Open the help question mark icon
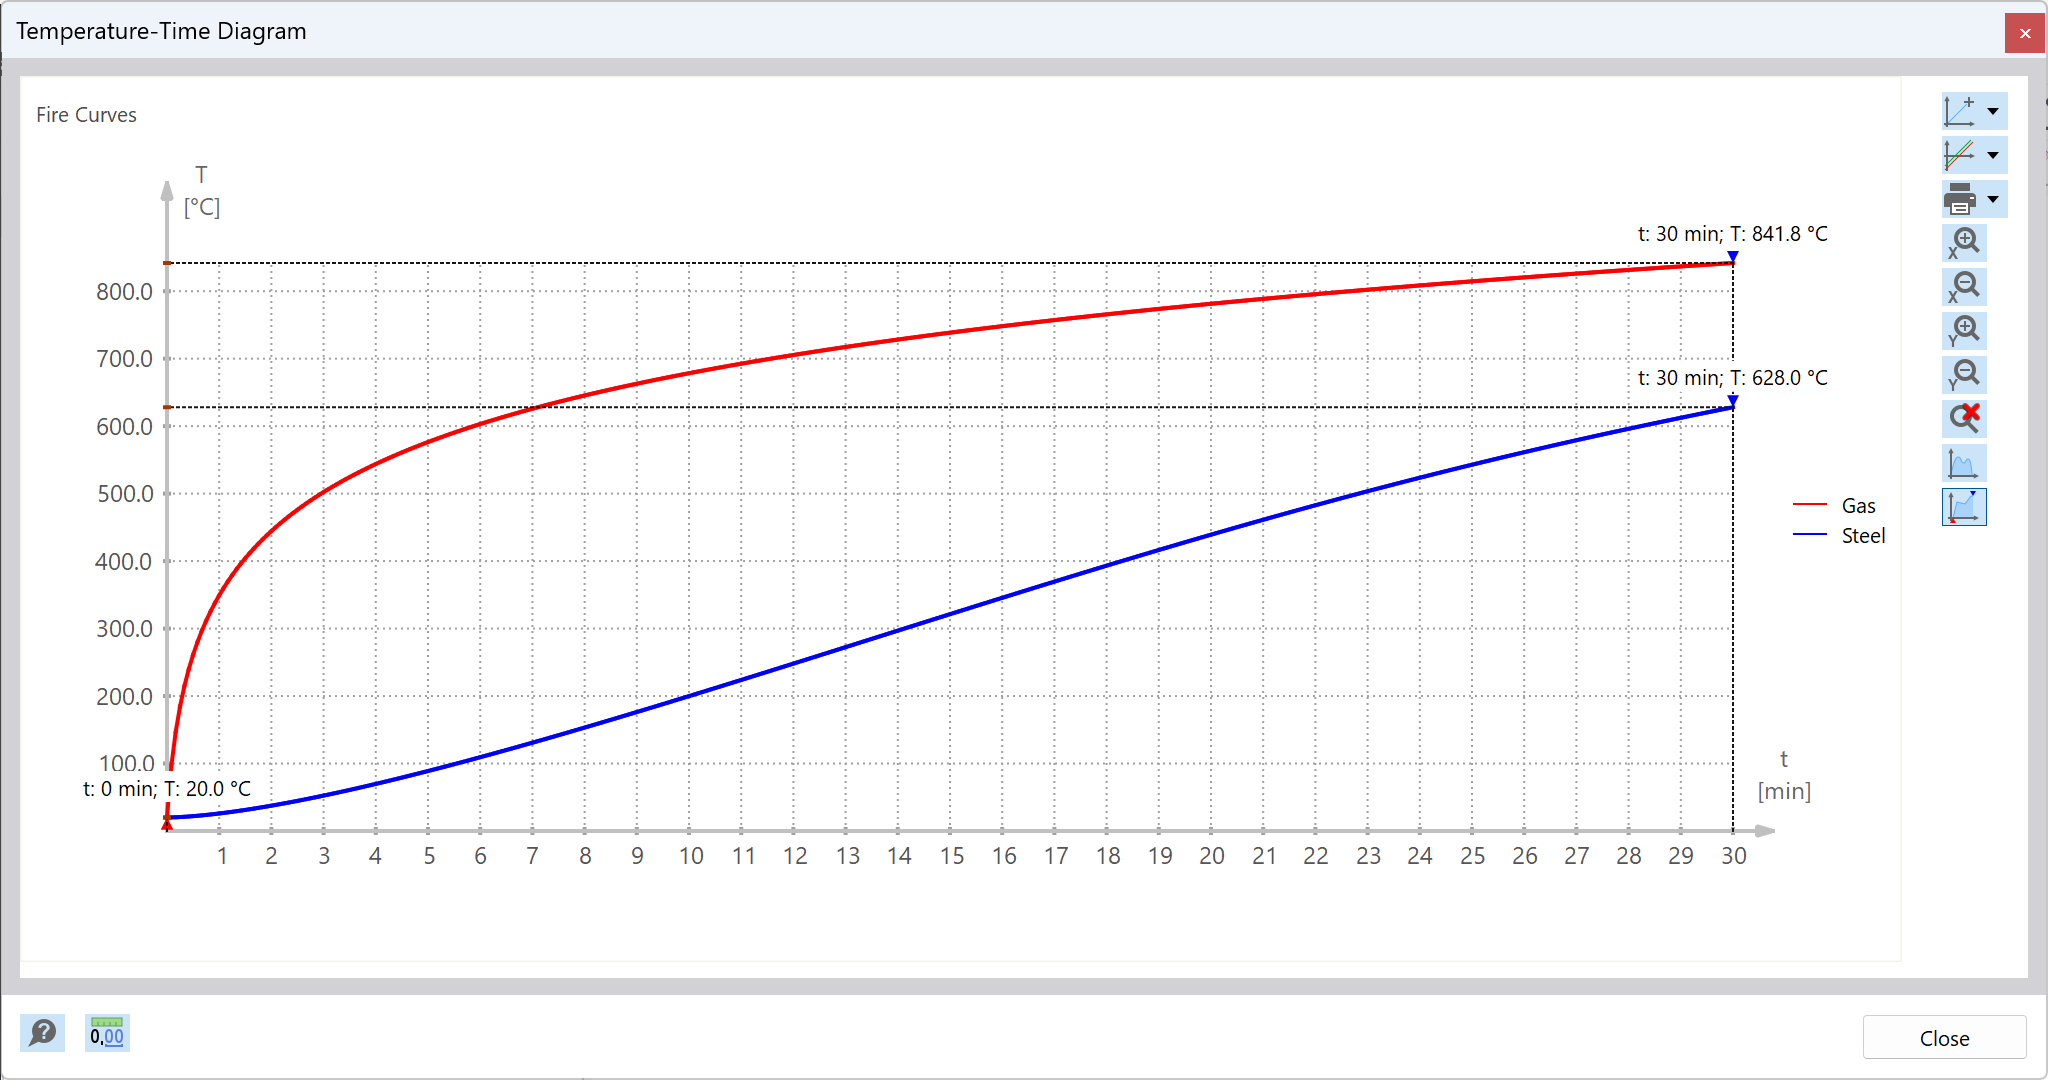 (x=43, y=1033)
